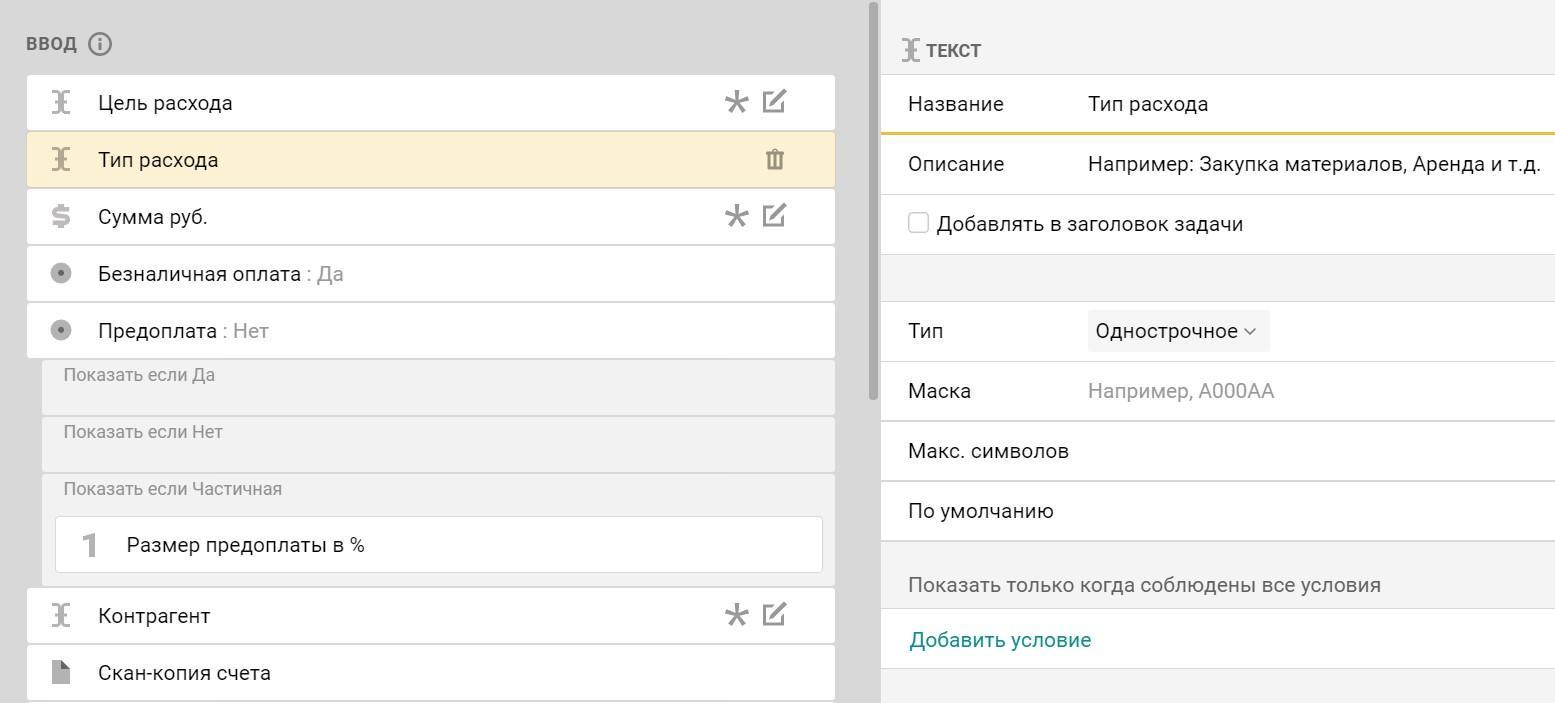Viewport: 1555px width, 703px height.
Task: Click the Маска input field
Action: click(1300, 391)
